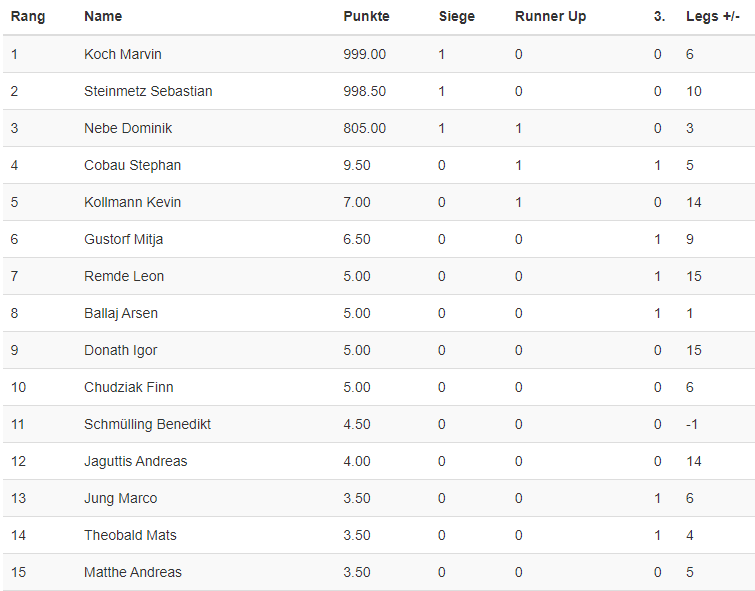Click the Remde Leon row name
Viewport: 755px width, 591px height.
(124, 276)
